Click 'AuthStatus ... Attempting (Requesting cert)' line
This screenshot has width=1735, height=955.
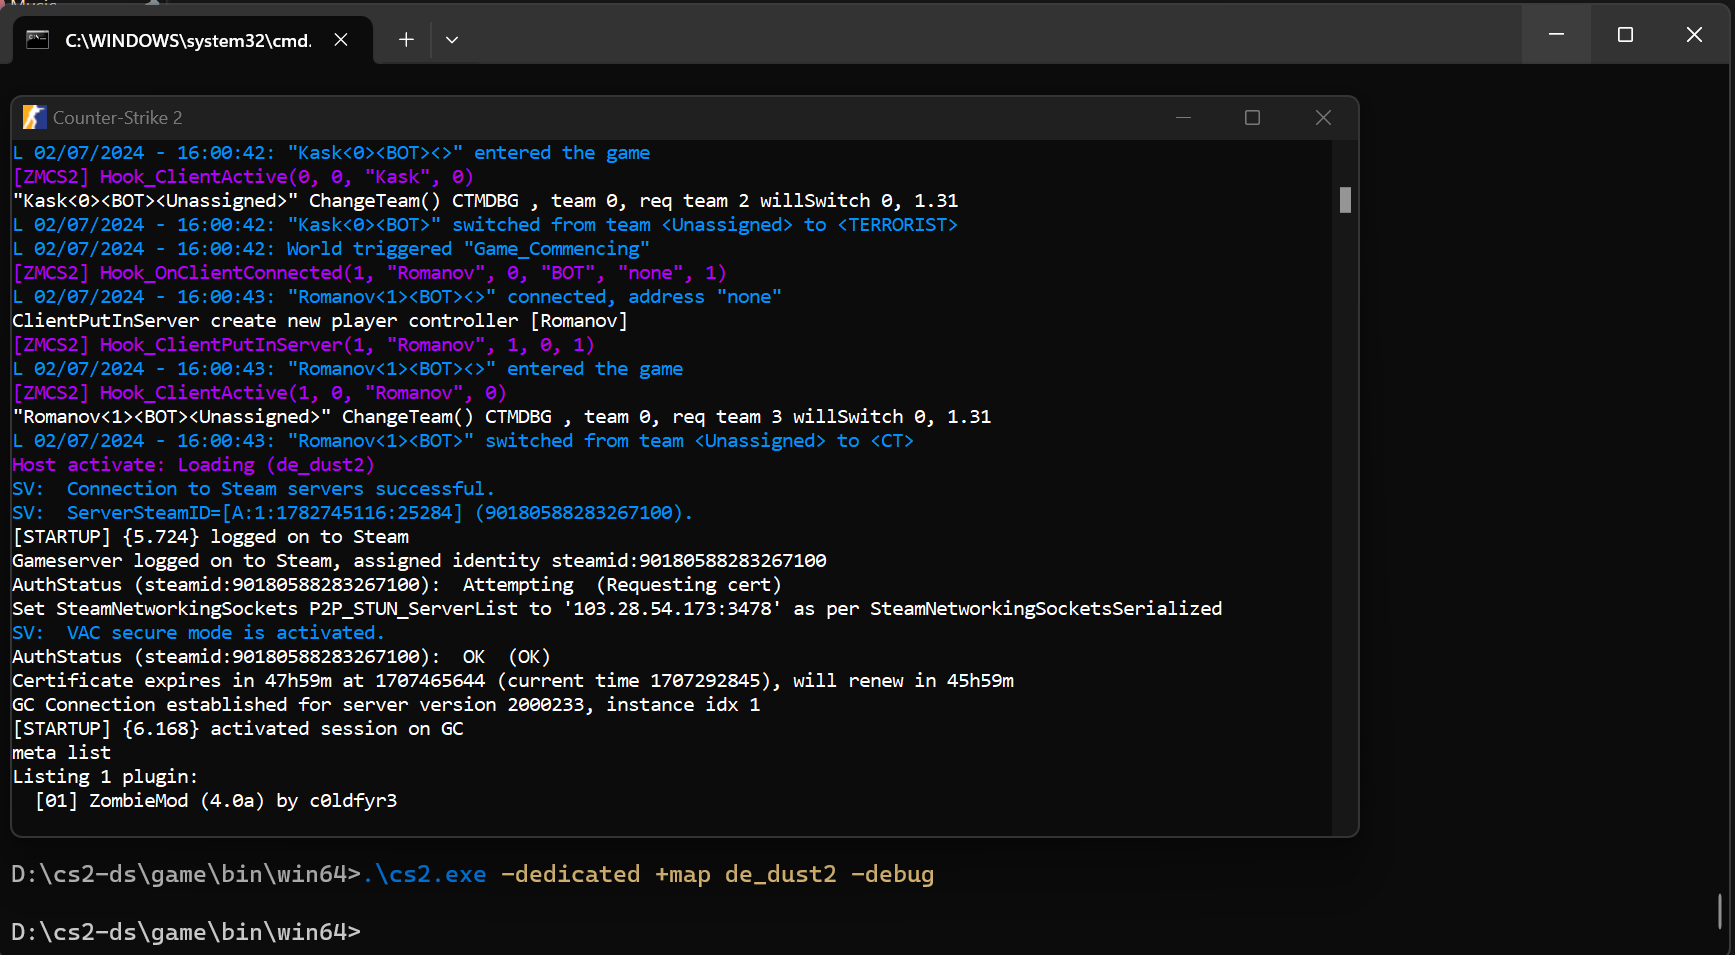(397, 585)
